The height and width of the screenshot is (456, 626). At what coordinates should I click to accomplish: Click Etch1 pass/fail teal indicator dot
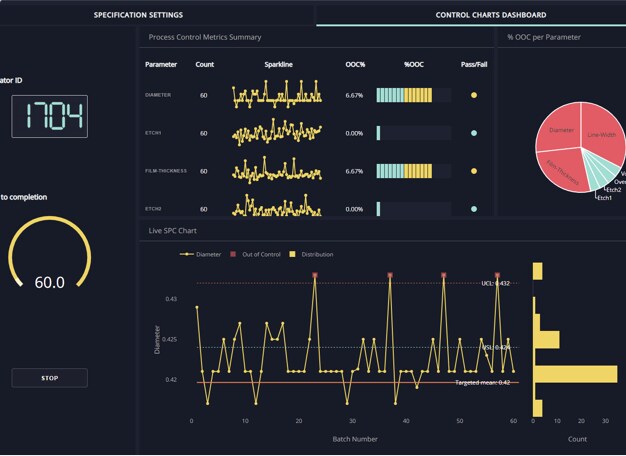coord(474,133)
